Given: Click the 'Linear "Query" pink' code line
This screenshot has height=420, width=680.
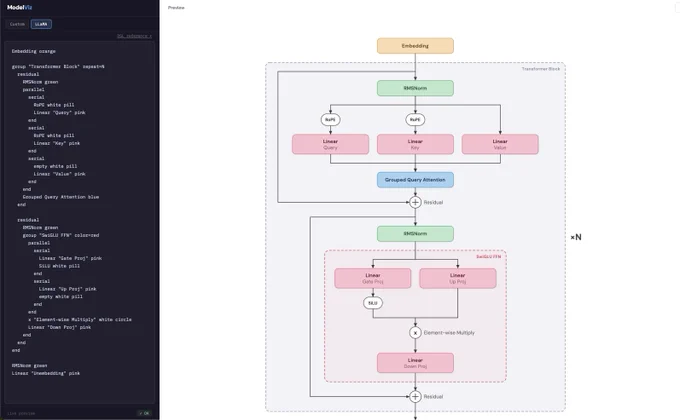Looking at the screenshot, I should [x=59, y=113].
